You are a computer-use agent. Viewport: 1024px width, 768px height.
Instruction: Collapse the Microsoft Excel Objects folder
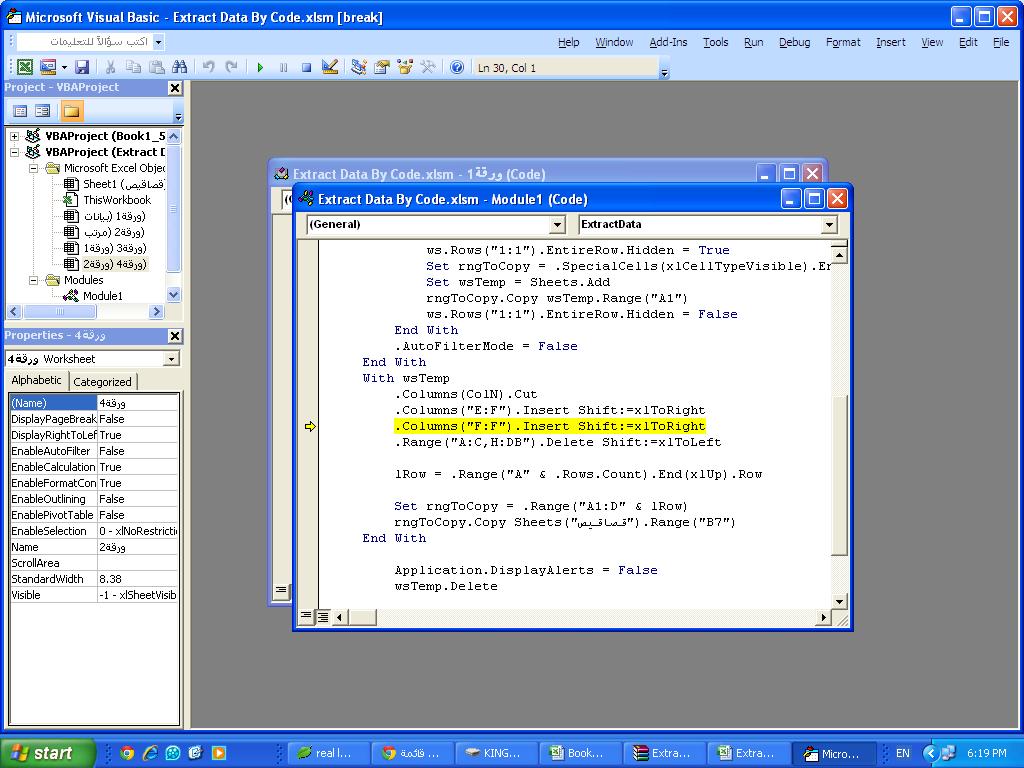(33, 168)
